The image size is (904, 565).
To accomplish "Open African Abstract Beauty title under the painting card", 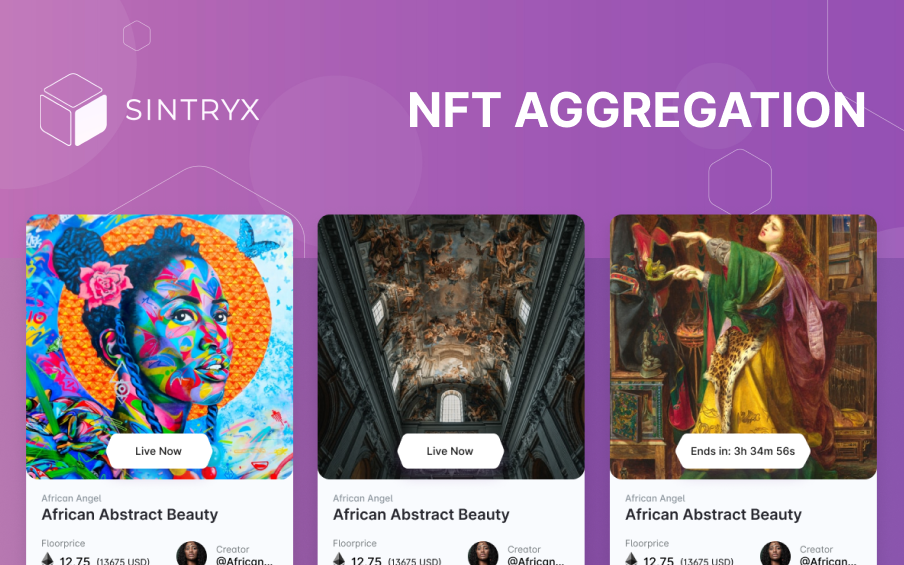I will click(x=713, y=514).
